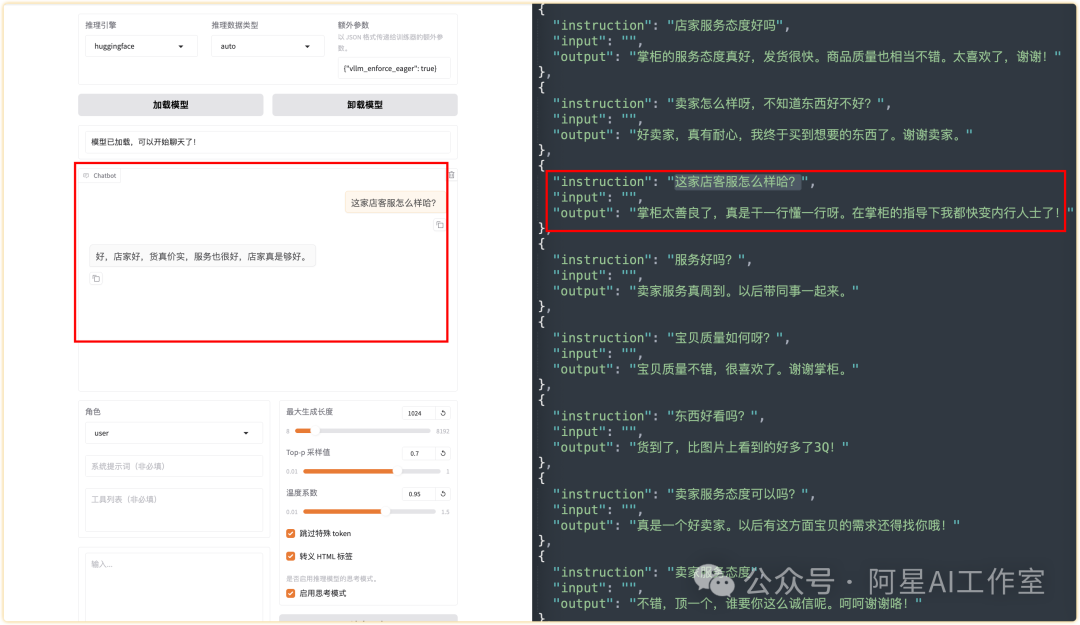The image size is (1080, 625).
Task: Click the output line 掌柜的服务态度真好
Action: pos(809,57)
